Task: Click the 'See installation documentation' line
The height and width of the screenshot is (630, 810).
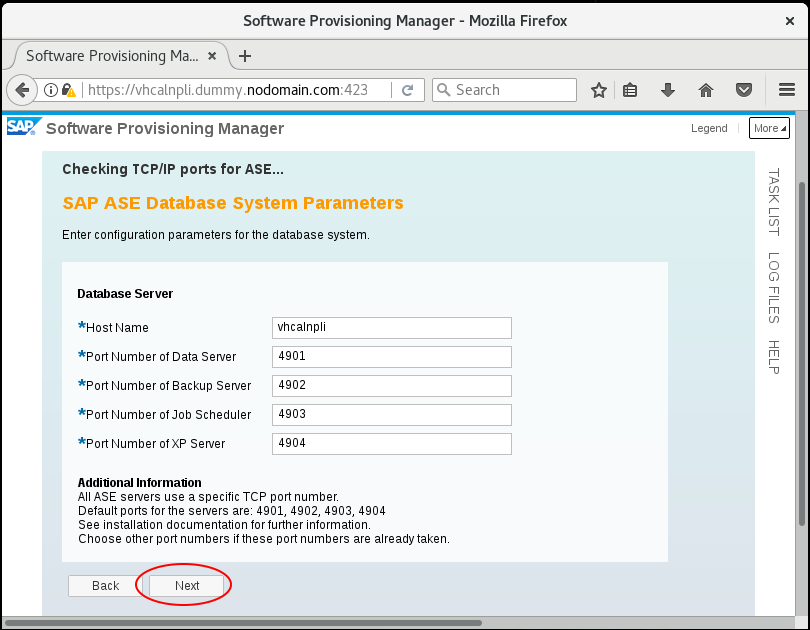Action: pos(224,525)
